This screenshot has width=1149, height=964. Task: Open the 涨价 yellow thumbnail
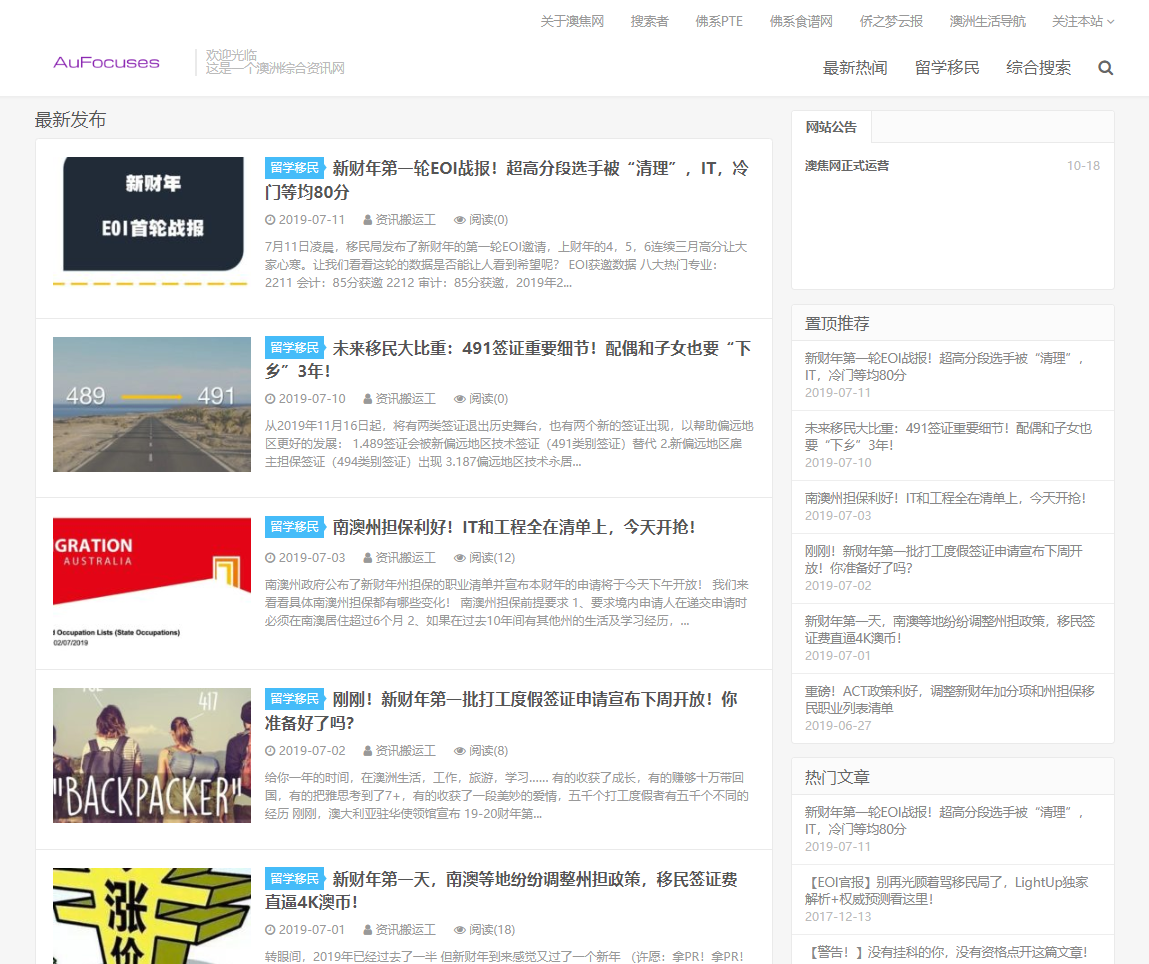(152, 916)
